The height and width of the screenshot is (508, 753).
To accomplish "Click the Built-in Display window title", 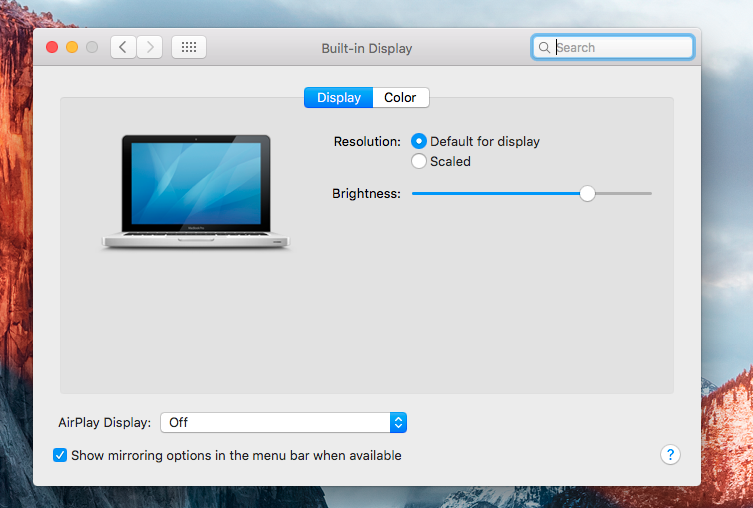I will 366,48.
